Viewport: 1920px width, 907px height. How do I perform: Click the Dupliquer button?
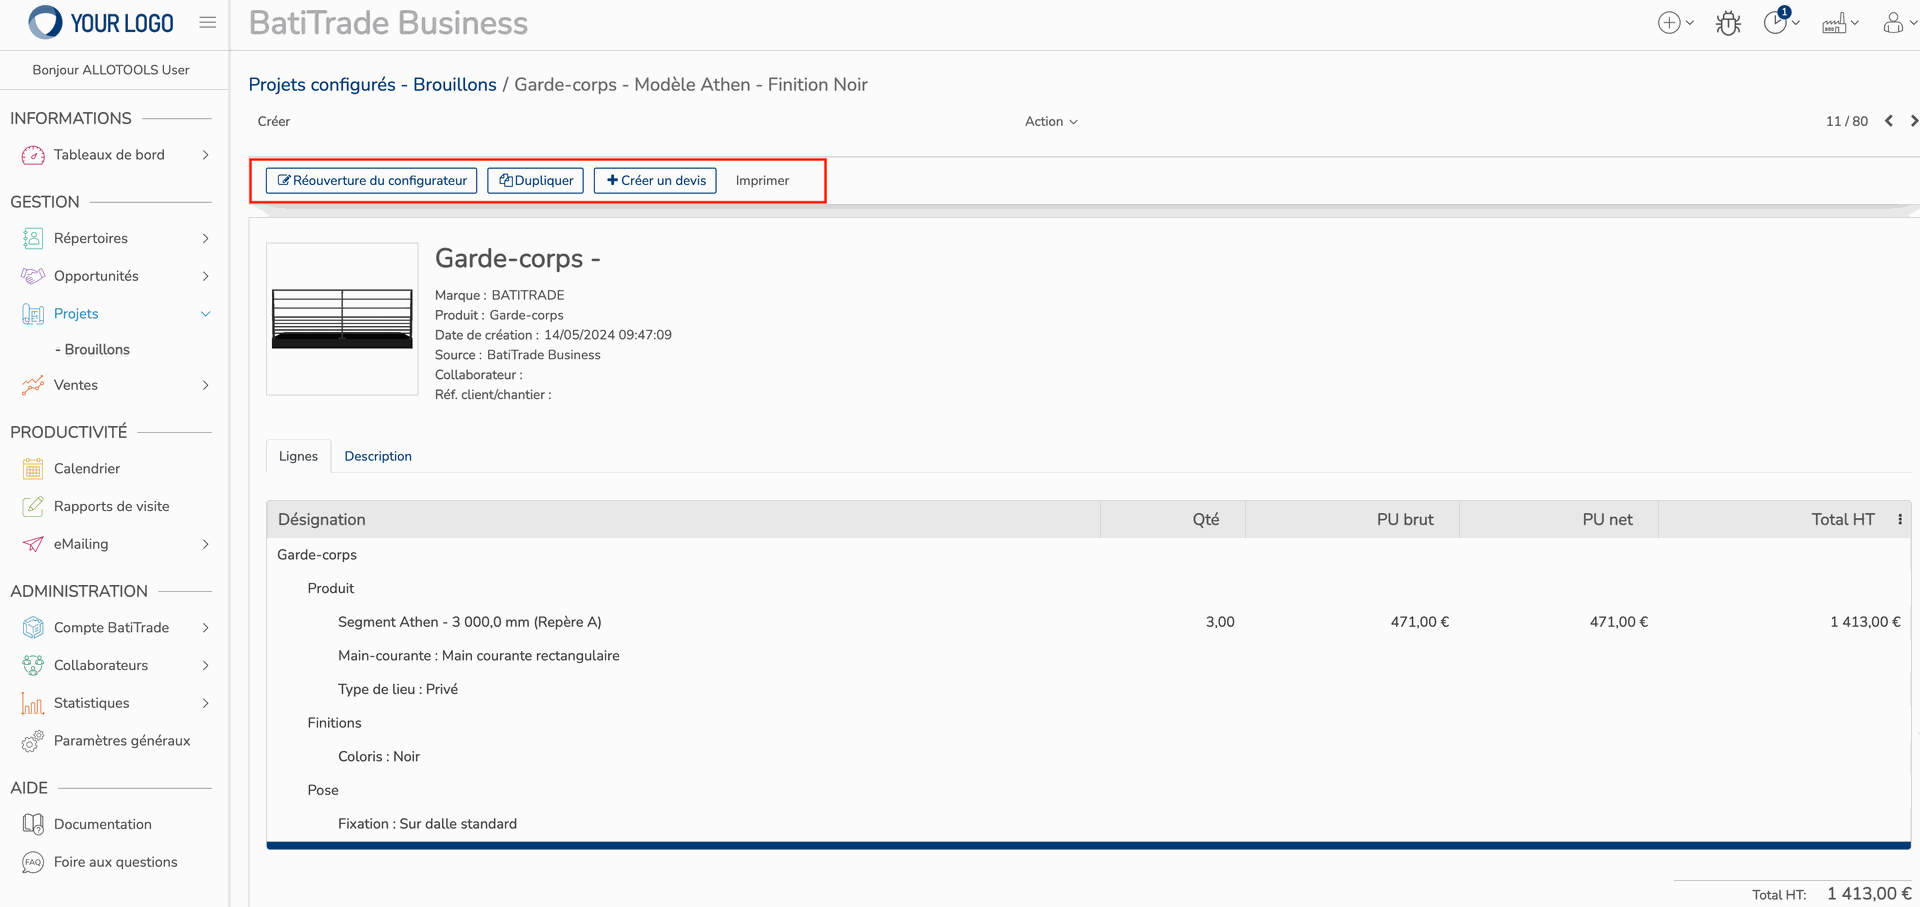(535, 180)
